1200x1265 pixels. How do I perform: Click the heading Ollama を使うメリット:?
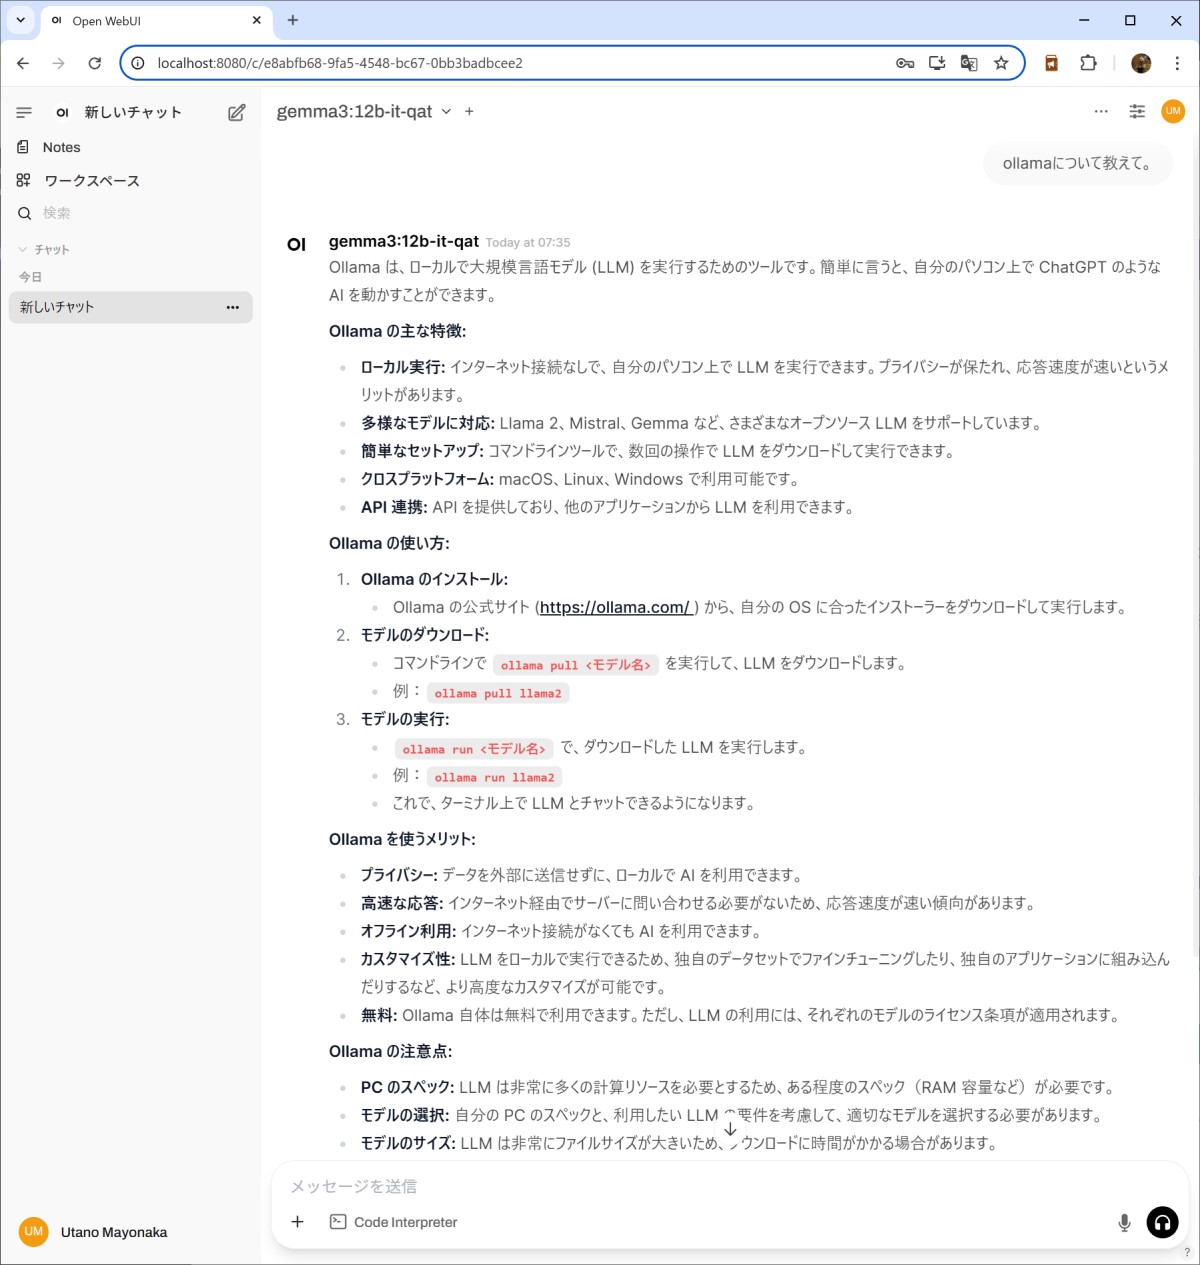402,839
